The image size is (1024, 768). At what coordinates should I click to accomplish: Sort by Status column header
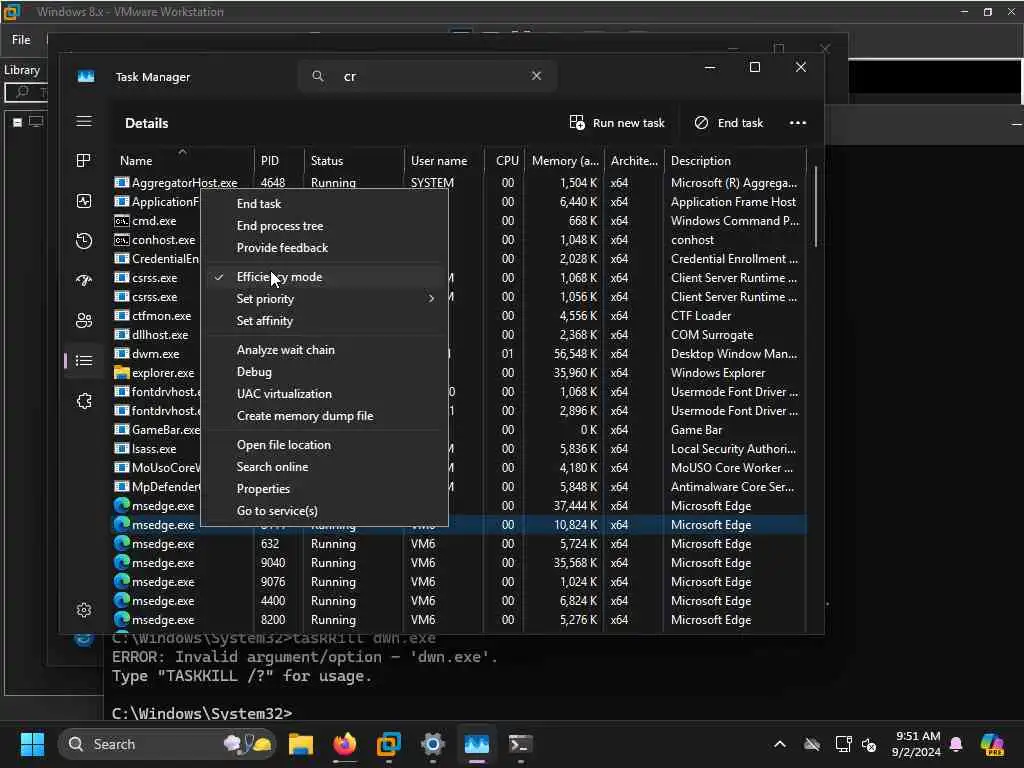(x=327, y=161)
